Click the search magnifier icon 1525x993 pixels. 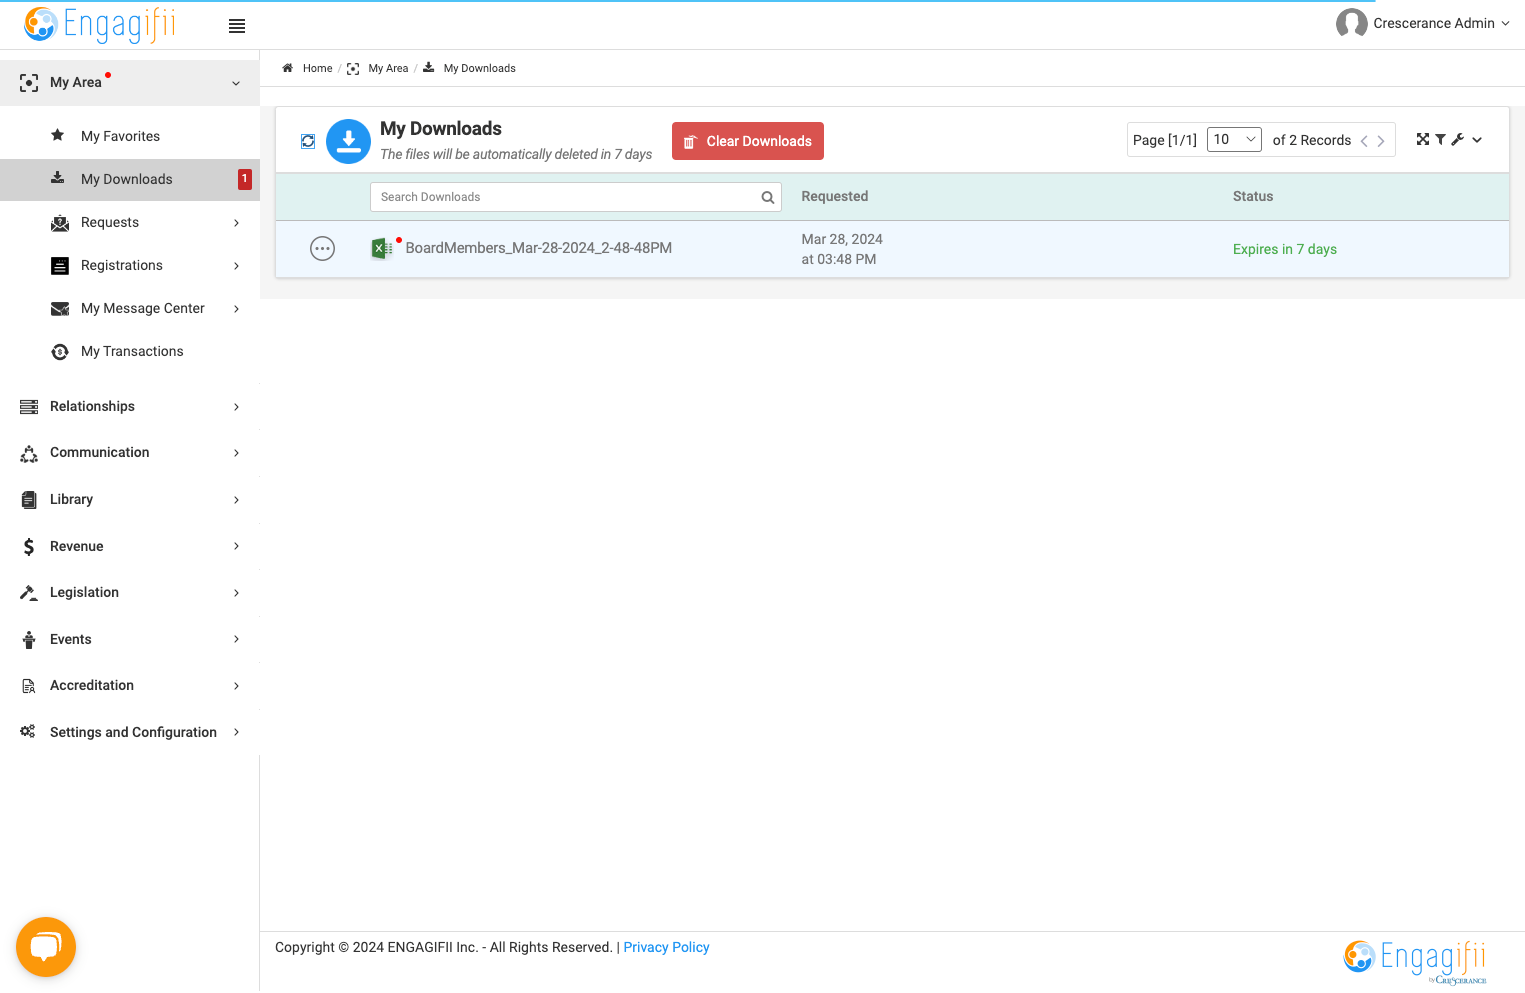[768, 197]
